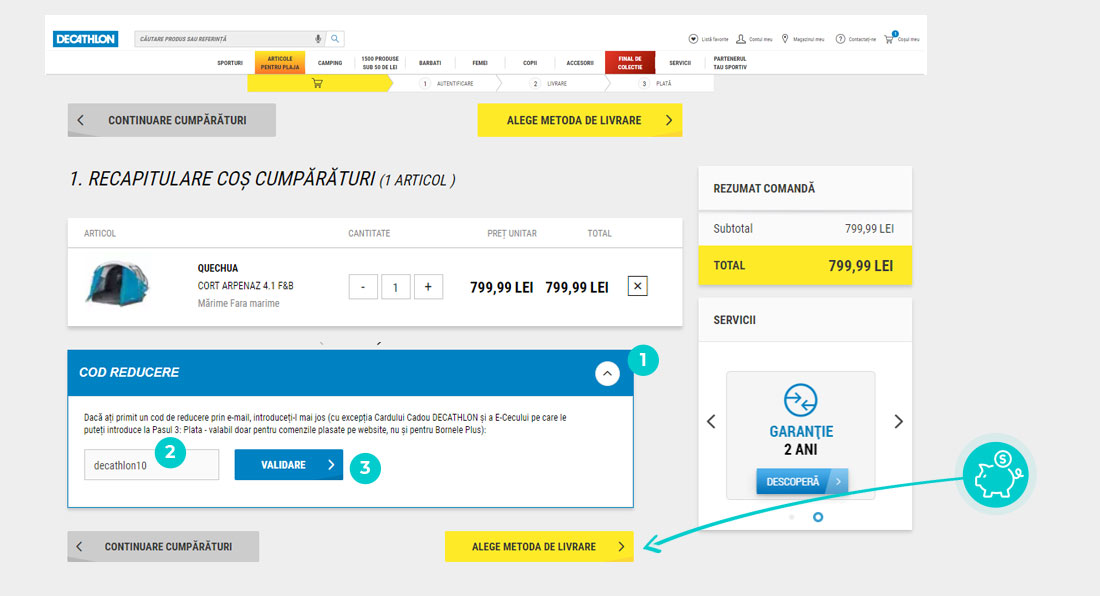Select the inactive carousel dot indicator
The image size is (1100, 596).
coord(792,517)
